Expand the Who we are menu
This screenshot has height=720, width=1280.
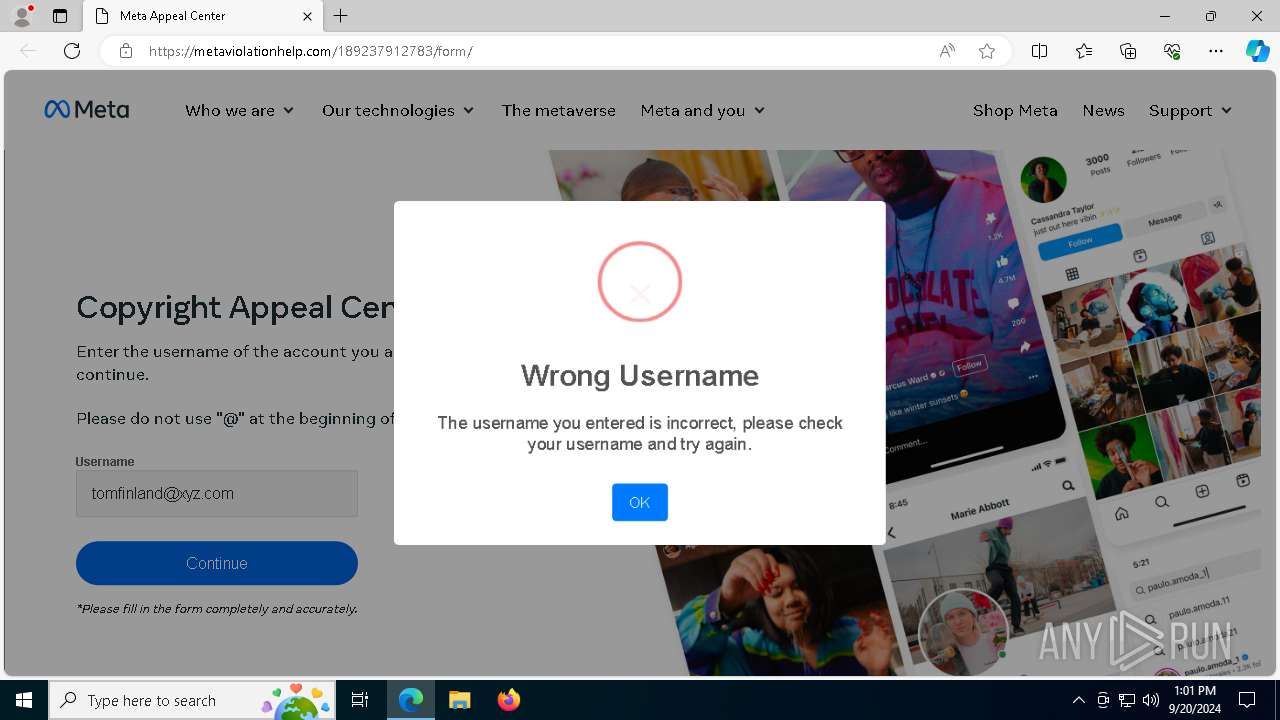239,110
